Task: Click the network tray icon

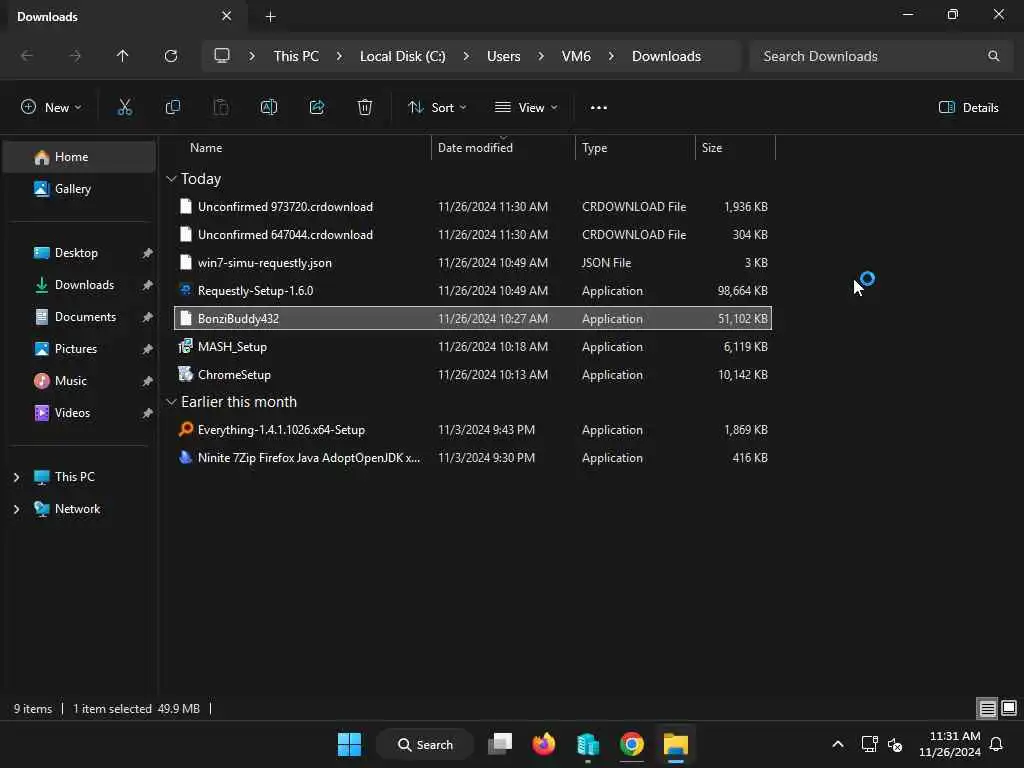Action: (869, 744)
